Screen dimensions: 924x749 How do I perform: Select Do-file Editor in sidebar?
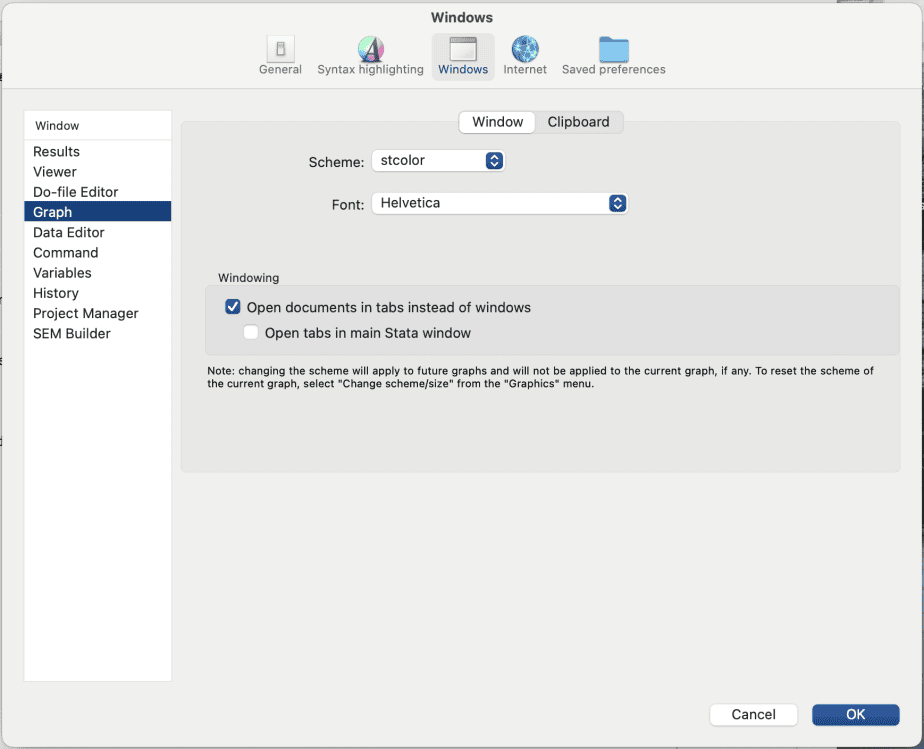pos(76,192)
